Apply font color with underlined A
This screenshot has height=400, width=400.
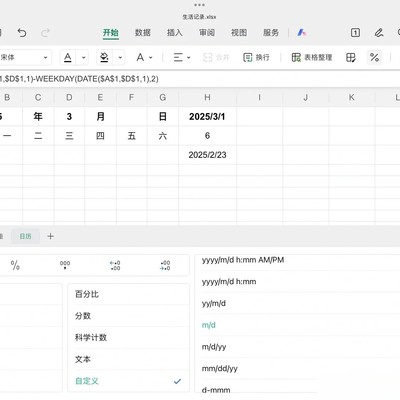68,58
